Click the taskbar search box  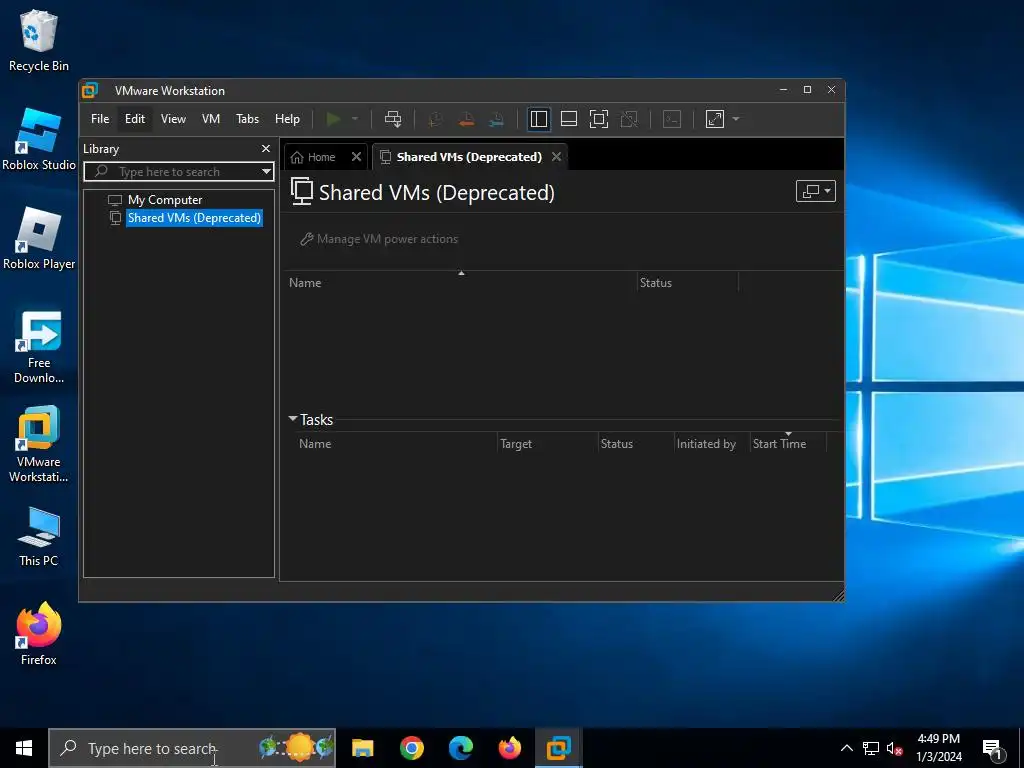[192, 748]
